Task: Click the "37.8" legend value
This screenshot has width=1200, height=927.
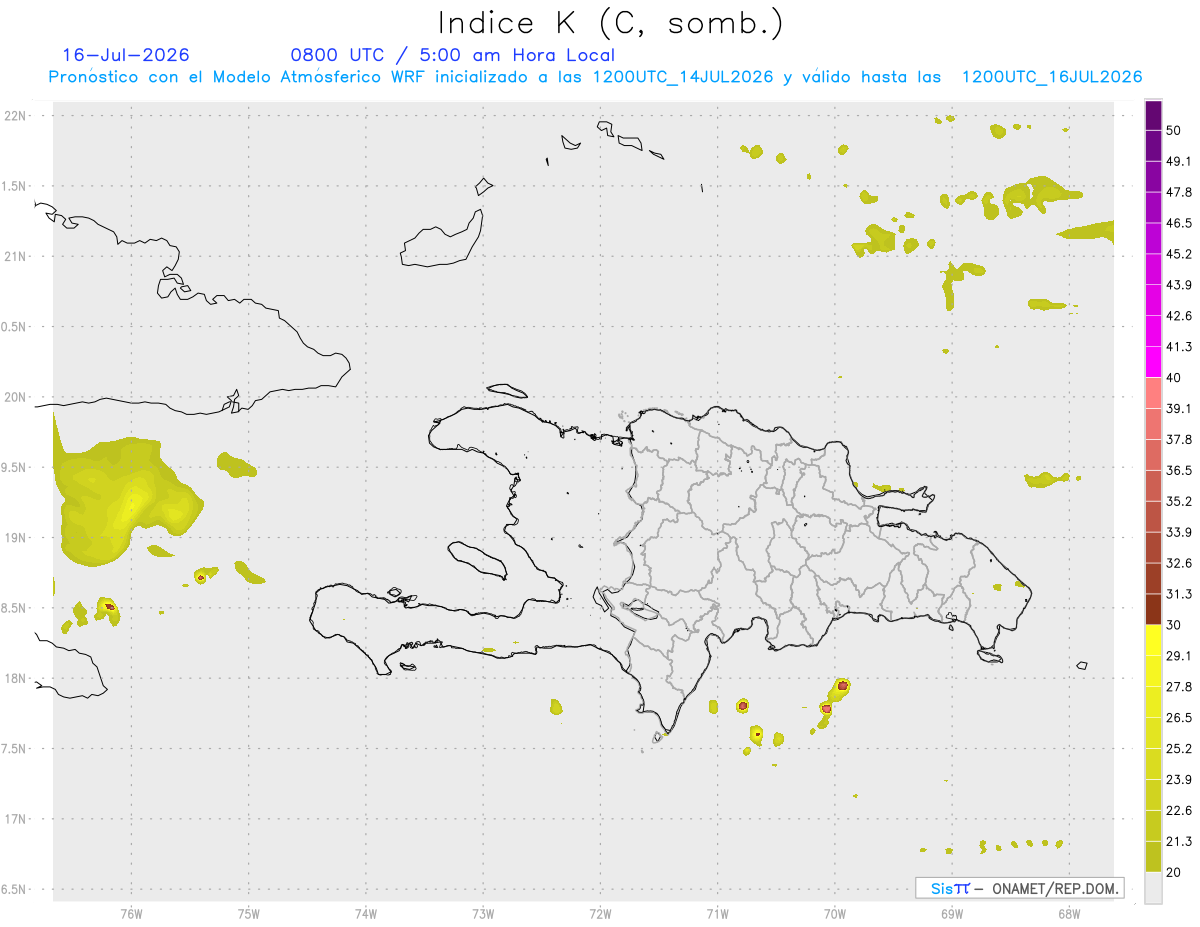Action: tap(1179, 440)
